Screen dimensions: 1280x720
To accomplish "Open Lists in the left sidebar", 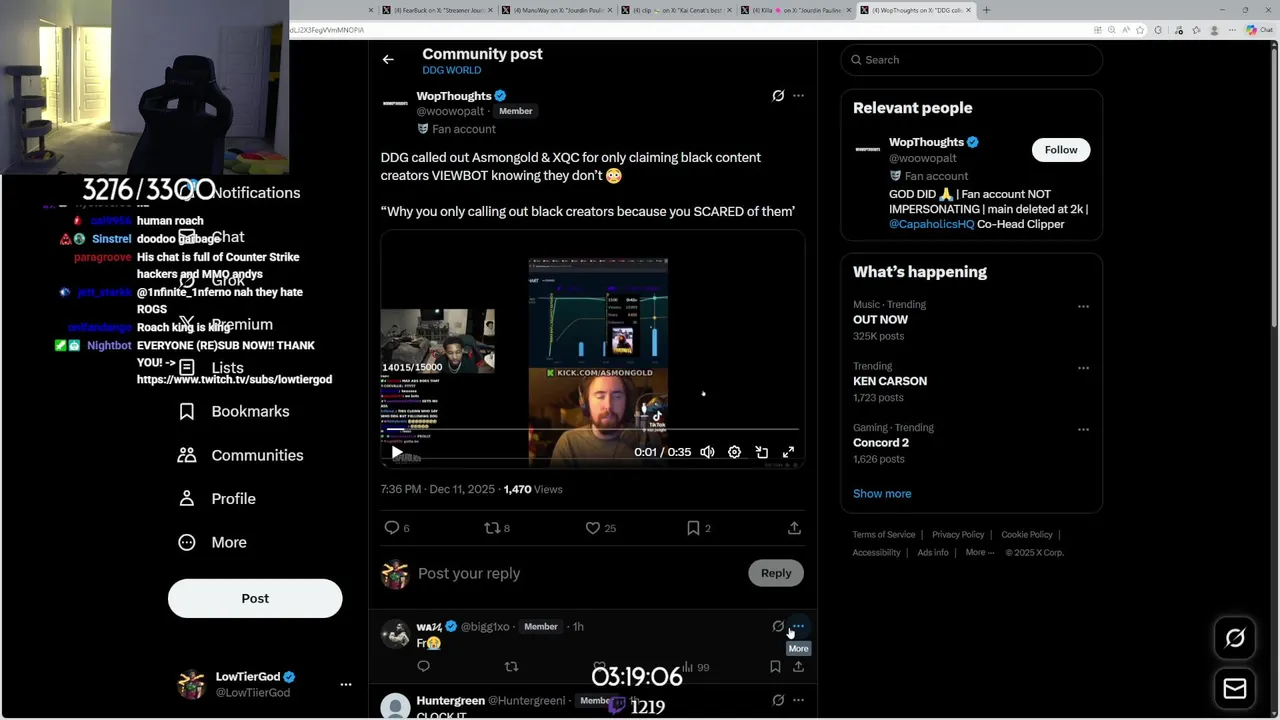I will 211,368.
